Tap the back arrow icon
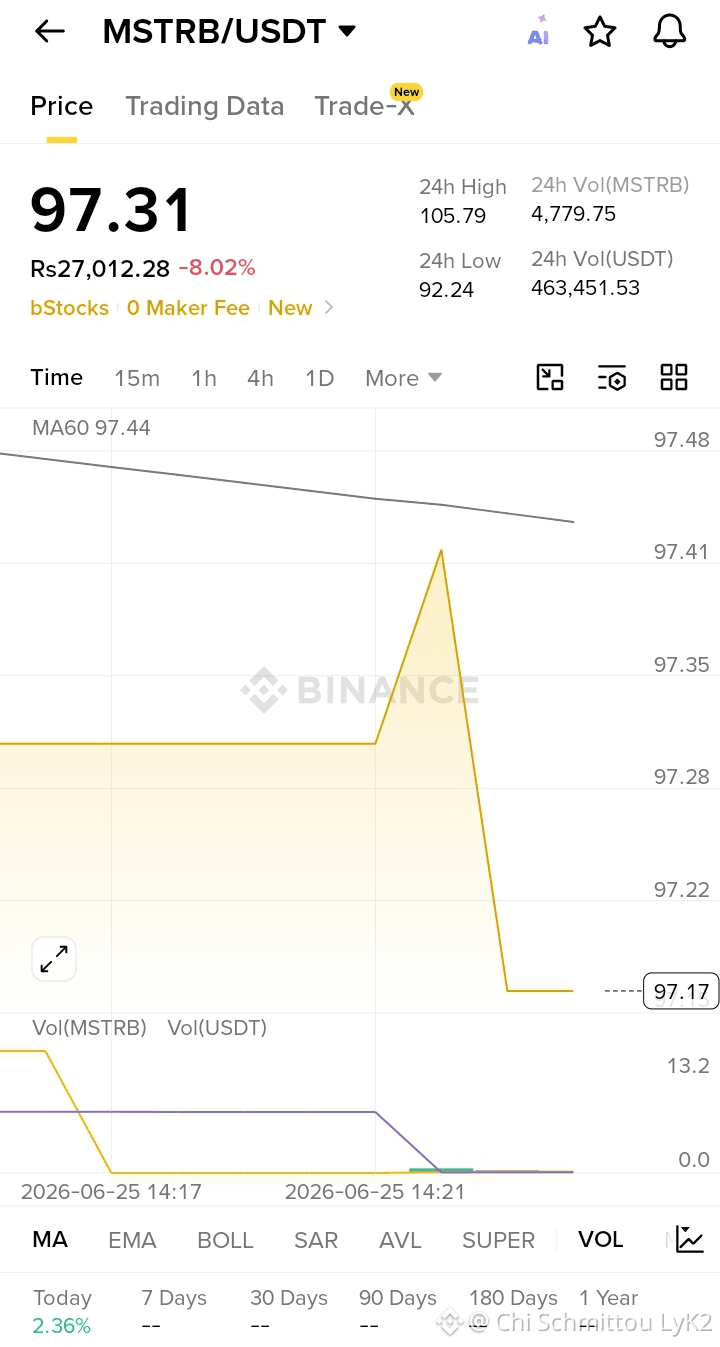 pos(49,32)
